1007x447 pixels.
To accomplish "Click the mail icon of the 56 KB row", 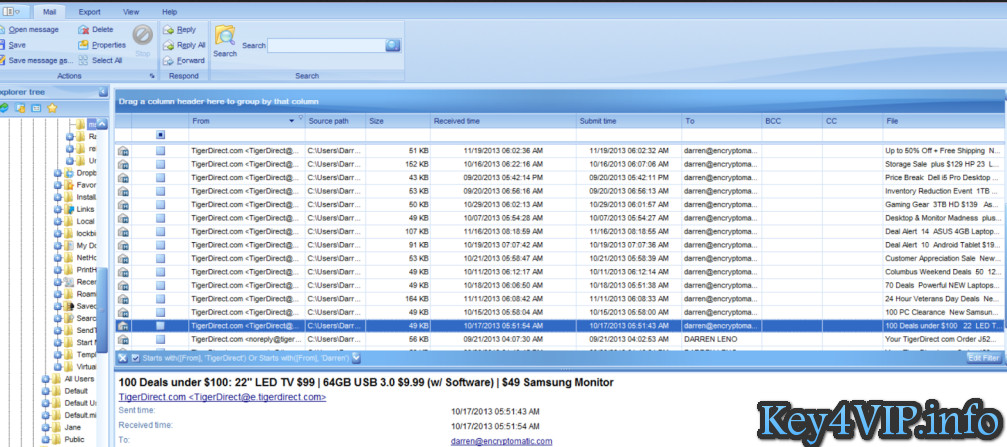I will tap(123, 339).
